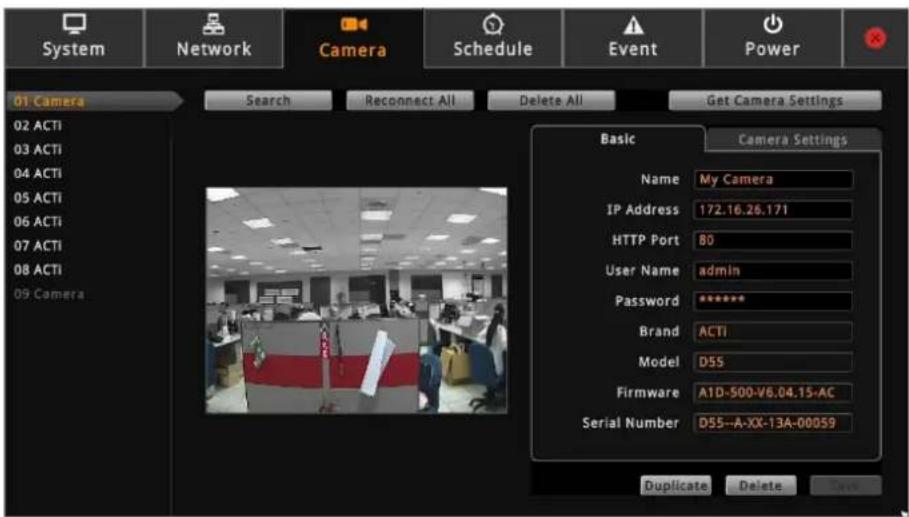Open the System tab
This screenshot has height=517, width=909.
(74, 38)
